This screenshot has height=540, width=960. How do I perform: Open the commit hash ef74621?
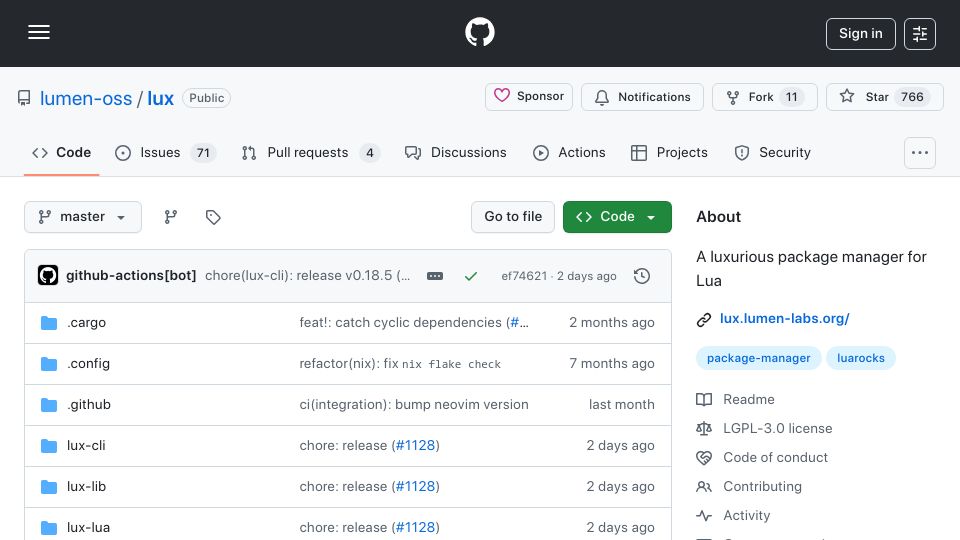524,276
